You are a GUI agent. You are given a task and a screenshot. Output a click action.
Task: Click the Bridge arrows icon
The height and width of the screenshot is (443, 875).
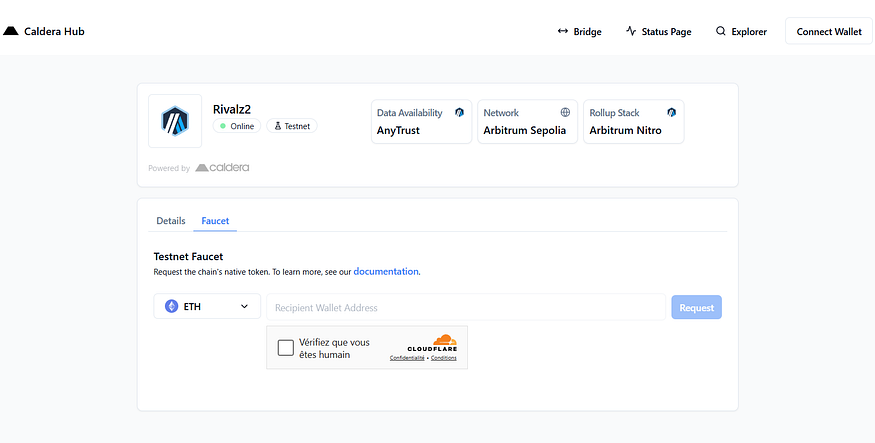(562, 31)
